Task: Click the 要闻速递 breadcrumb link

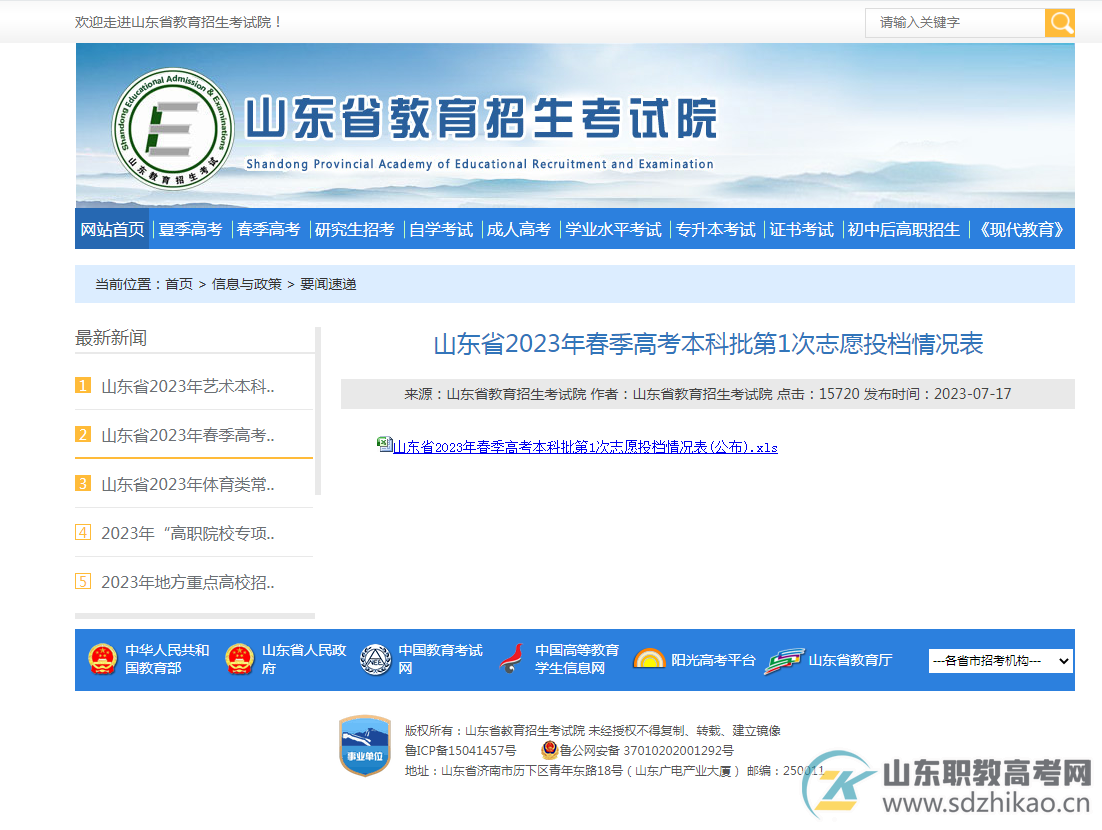Action: [x=328, y=284]
